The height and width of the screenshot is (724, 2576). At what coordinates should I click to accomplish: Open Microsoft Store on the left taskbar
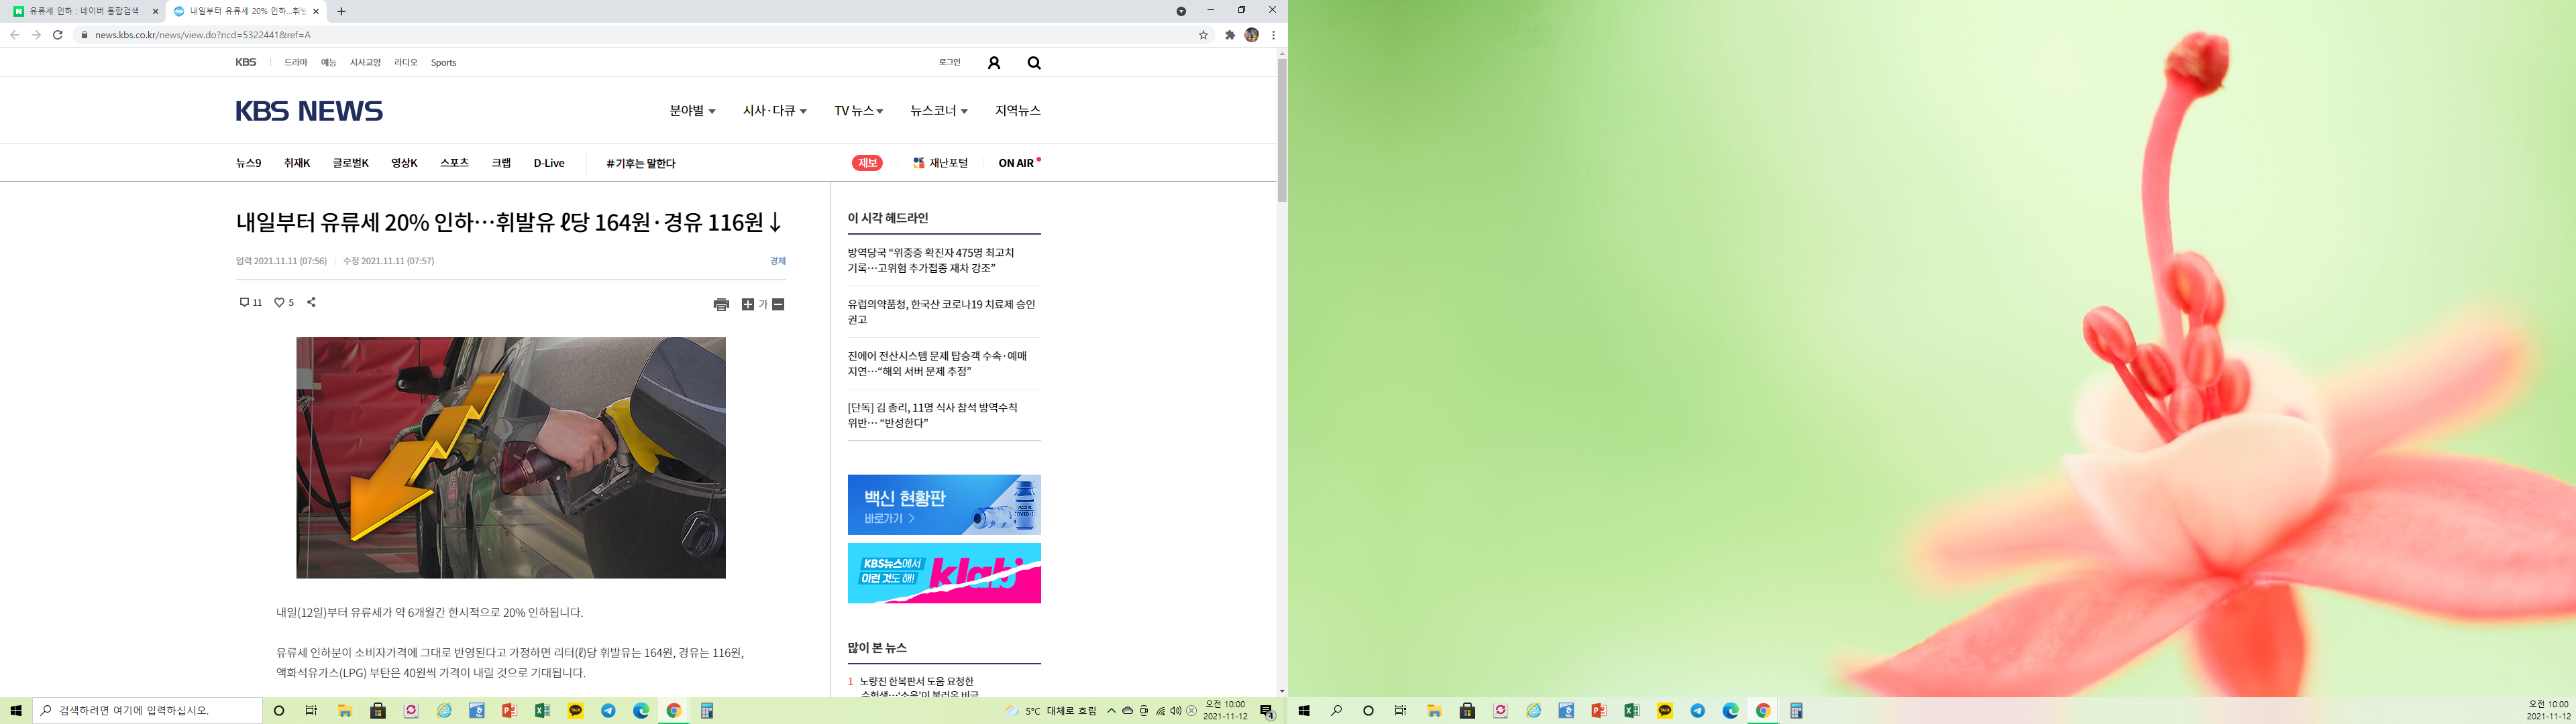point(377,711)
